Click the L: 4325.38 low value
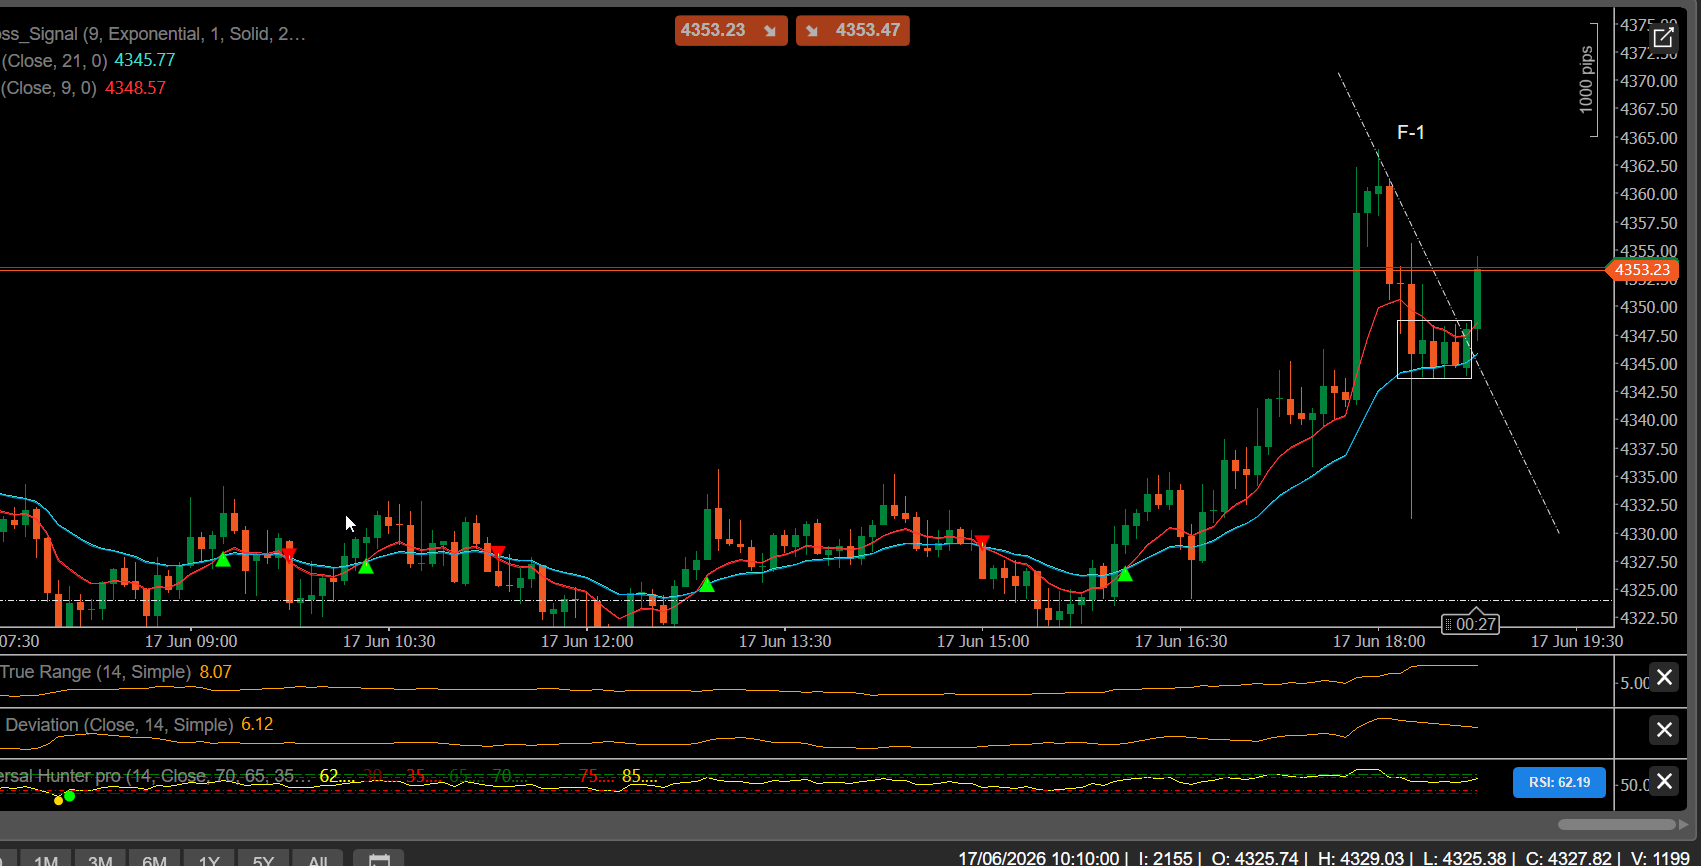 pyautogui.click(x=1464, y=858)
